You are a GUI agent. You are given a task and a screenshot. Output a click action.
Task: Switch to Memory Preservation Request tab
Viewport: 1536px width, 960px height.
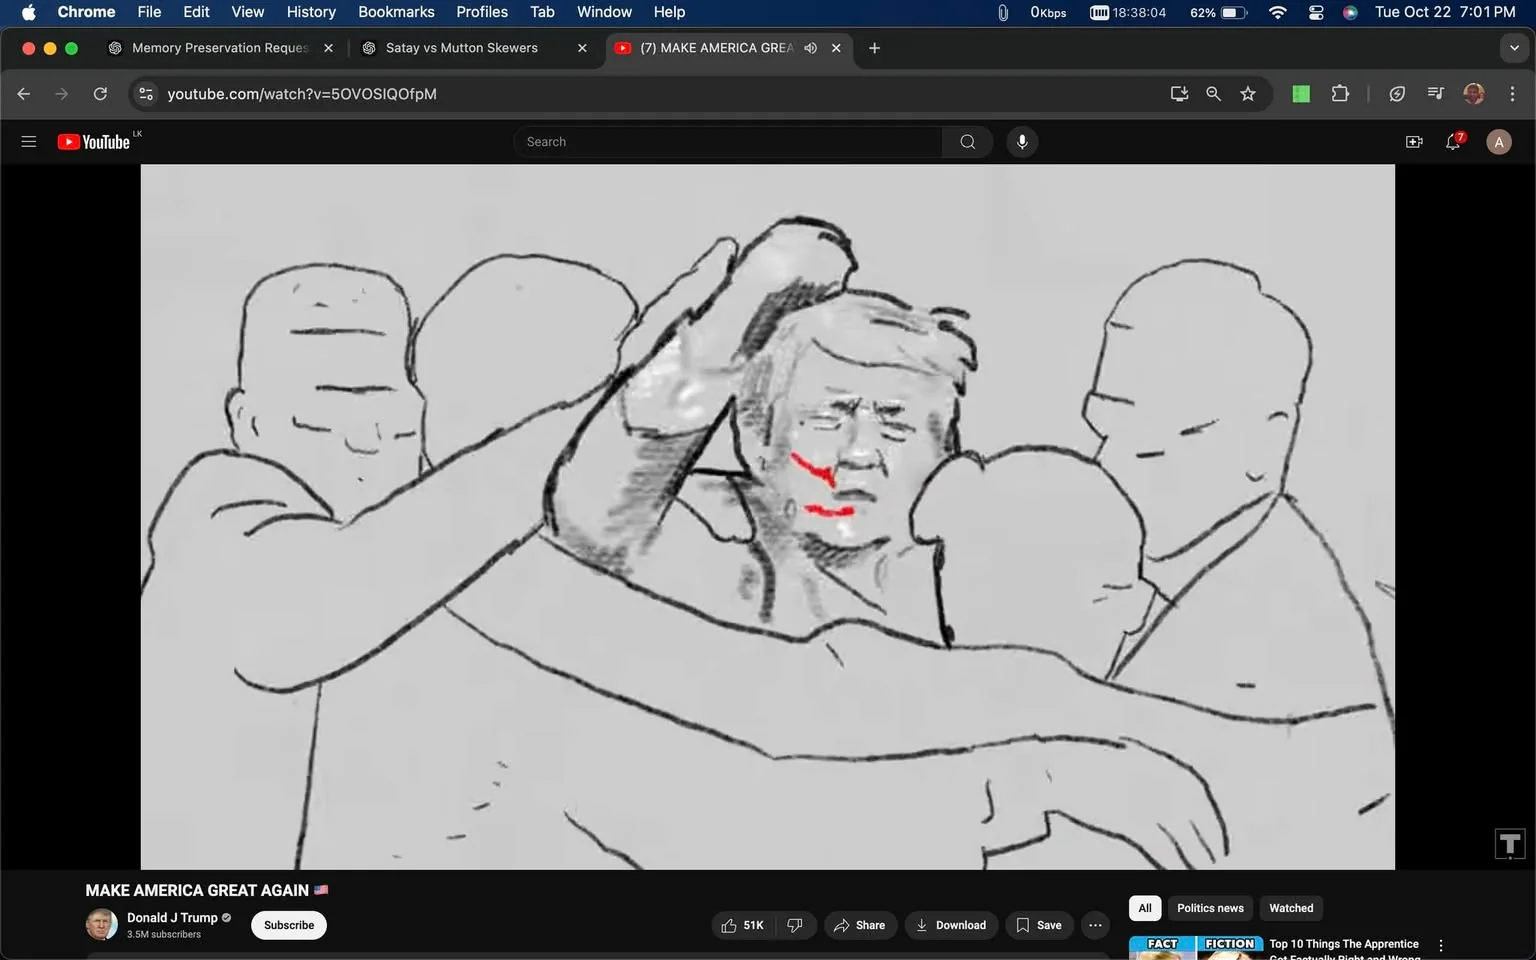pos(220,48)
